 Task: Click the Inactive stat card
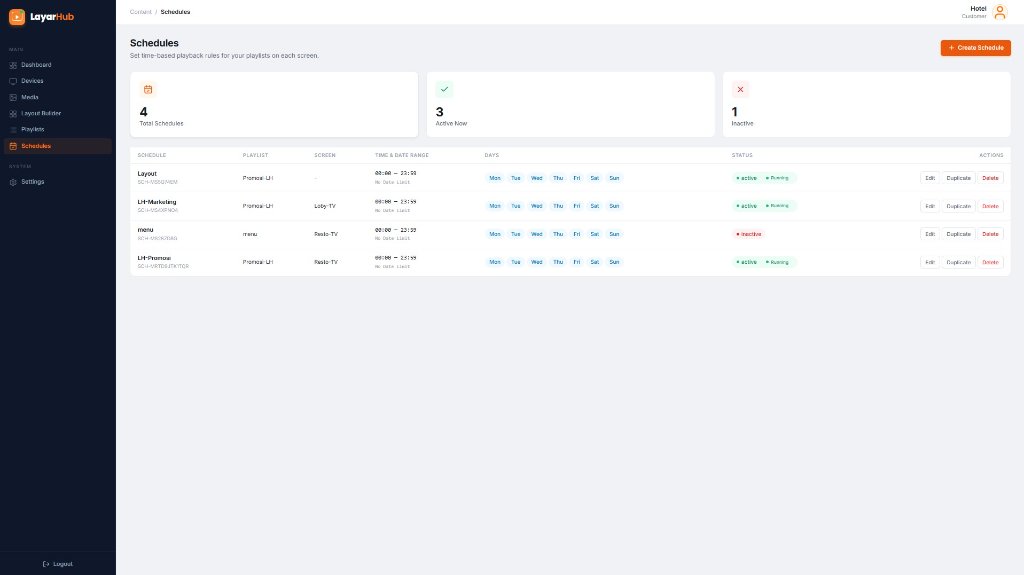(x=867, y=105)
